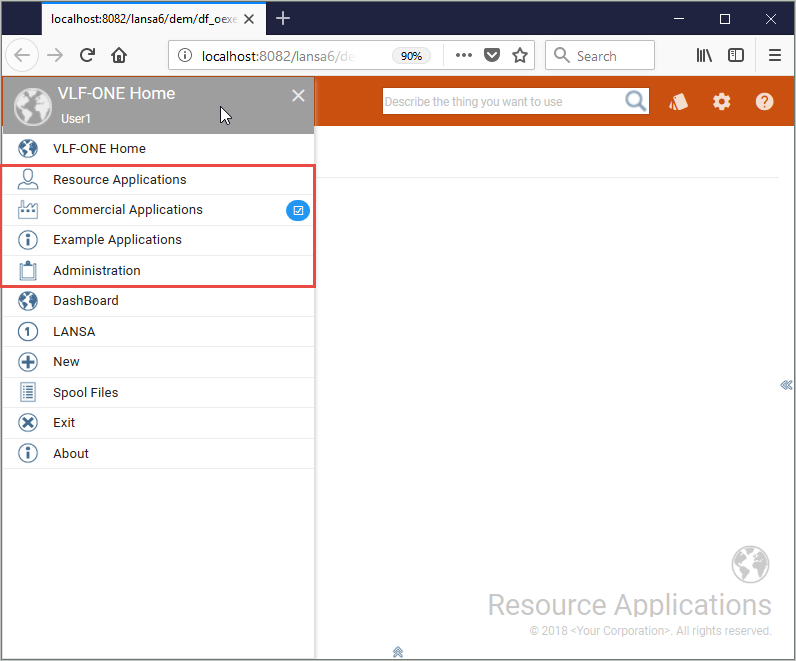The image size is (796, 661).
Task: Click the large globe avatar in menu header
Action: pyautogui.click(x=33, y=106)
